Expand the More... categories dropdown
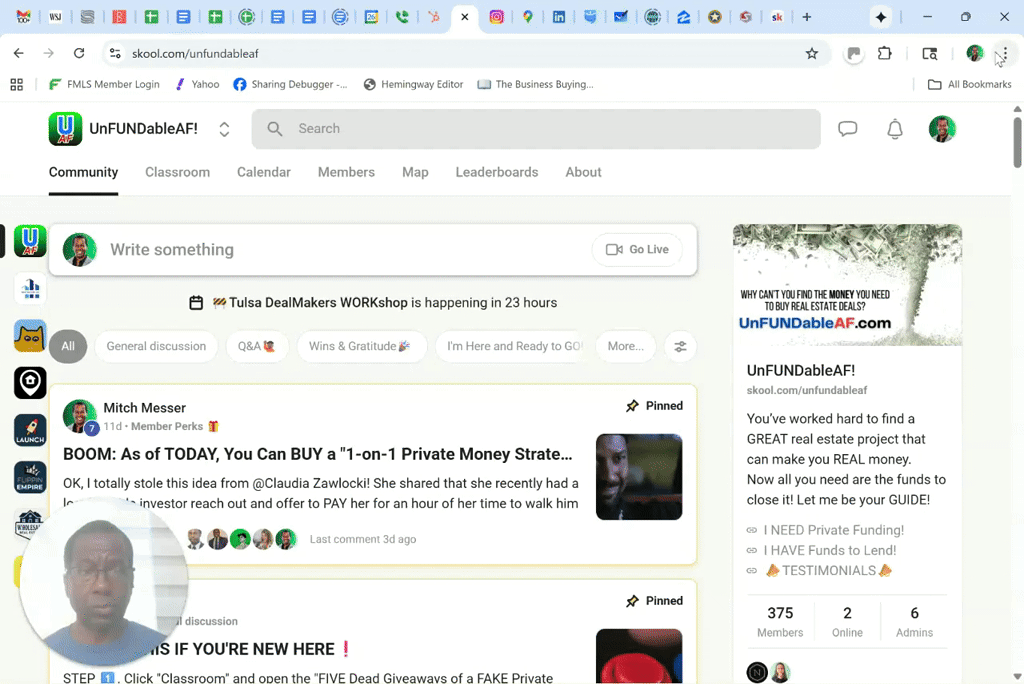This screenshot has width=1024, height=684. tap(626, 346)
